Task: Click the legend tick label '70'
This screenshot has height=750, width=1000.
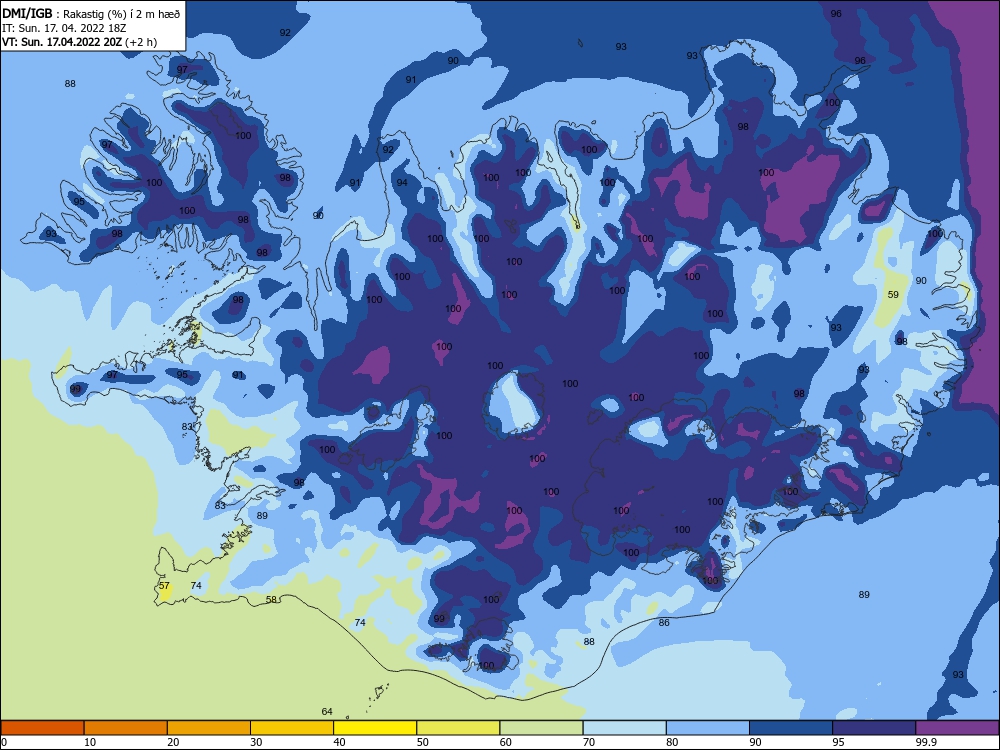Action: click(x=589, y=742)
